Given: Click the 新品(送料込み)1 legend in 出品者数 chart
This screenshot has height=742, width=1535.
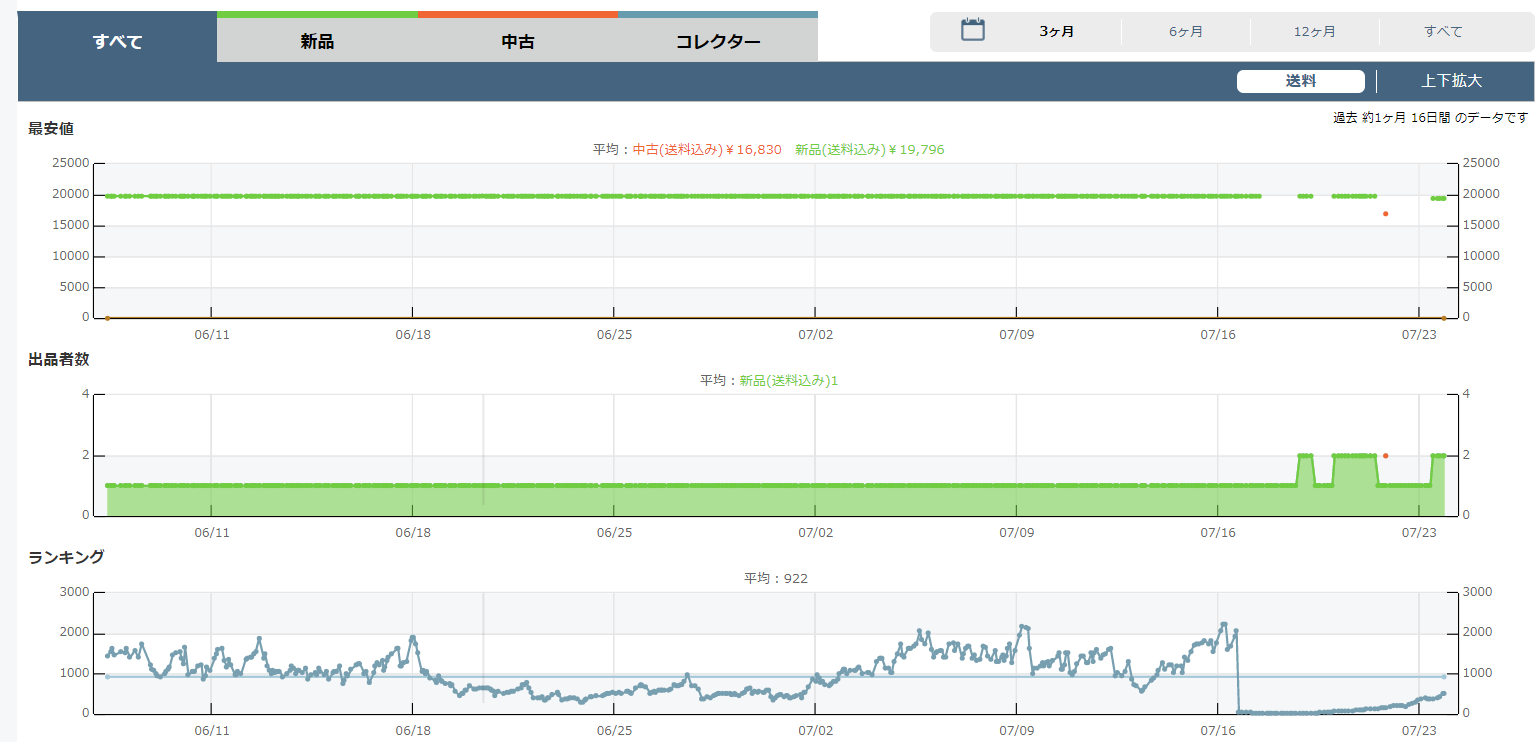Looking at the screenshot, I should [788, 381].
